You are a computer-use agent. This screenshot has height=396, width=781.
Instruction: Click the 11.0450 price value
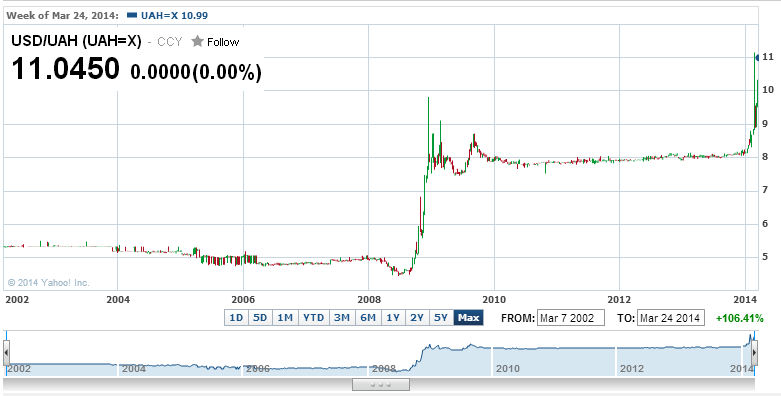[65, 69]
